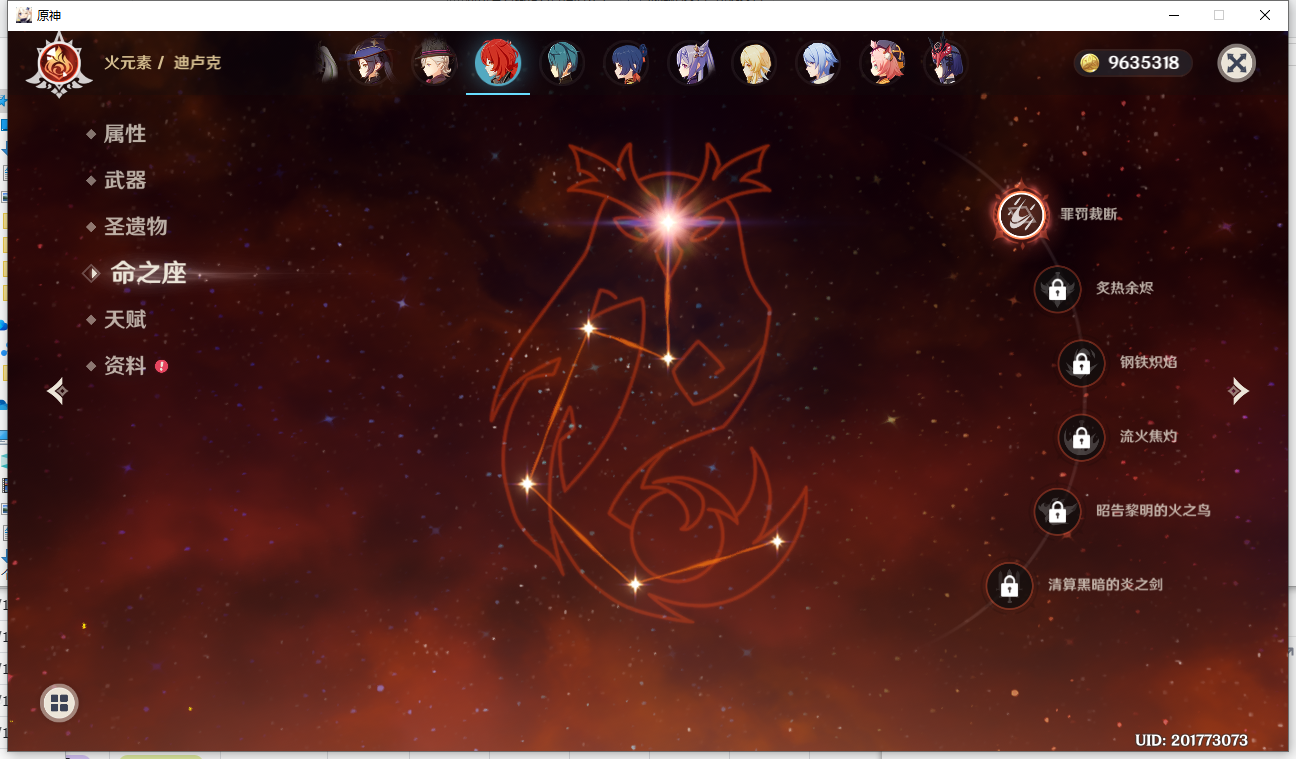Viewport: 1296px width, 759px height.
Task: Click the lowest star in the constellation
Action: coord(634,583)
